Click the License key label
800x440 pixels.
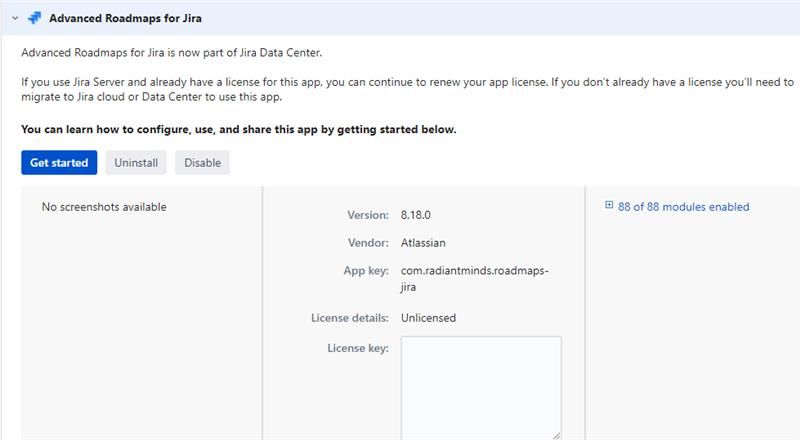click(x=358, y=348)
